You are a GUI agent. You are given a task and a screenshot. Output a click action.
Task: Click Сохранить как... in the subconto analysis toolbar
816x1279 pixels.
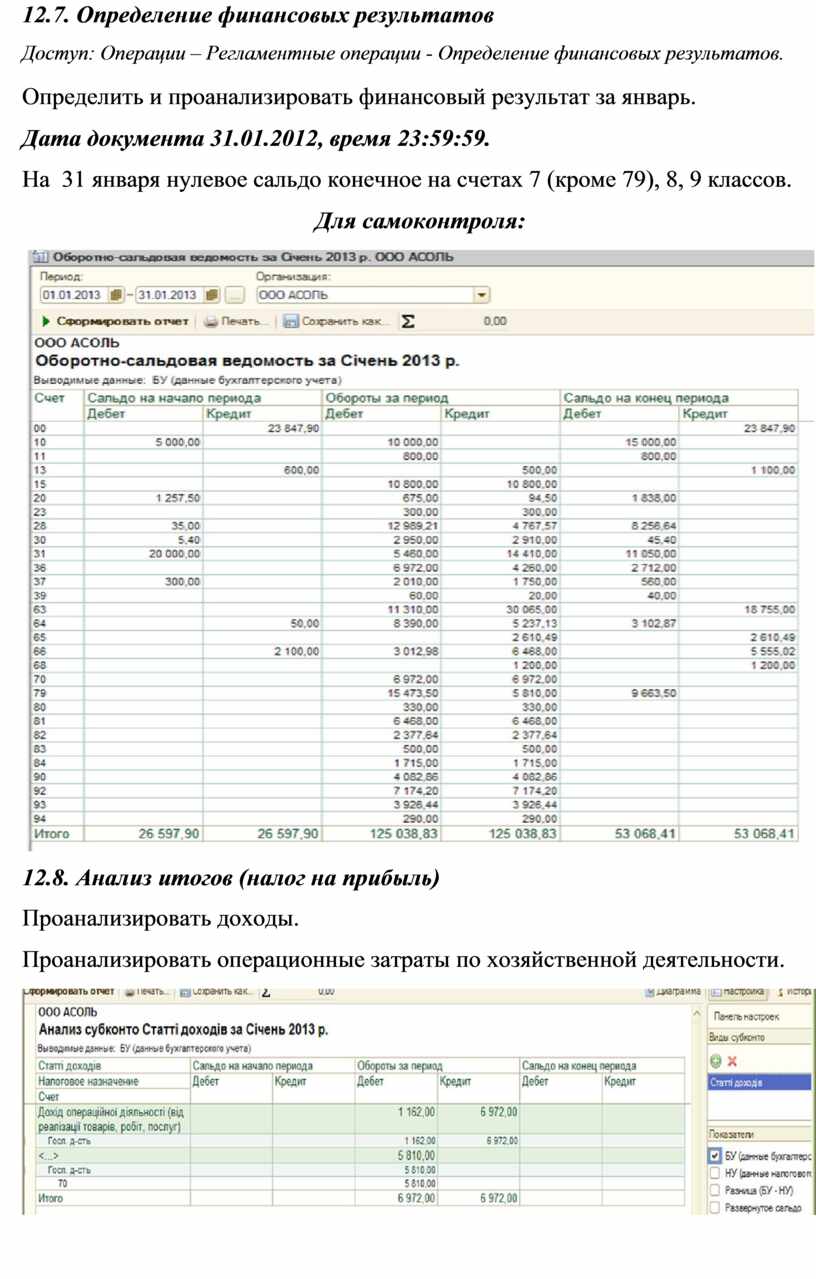[214, 992]
